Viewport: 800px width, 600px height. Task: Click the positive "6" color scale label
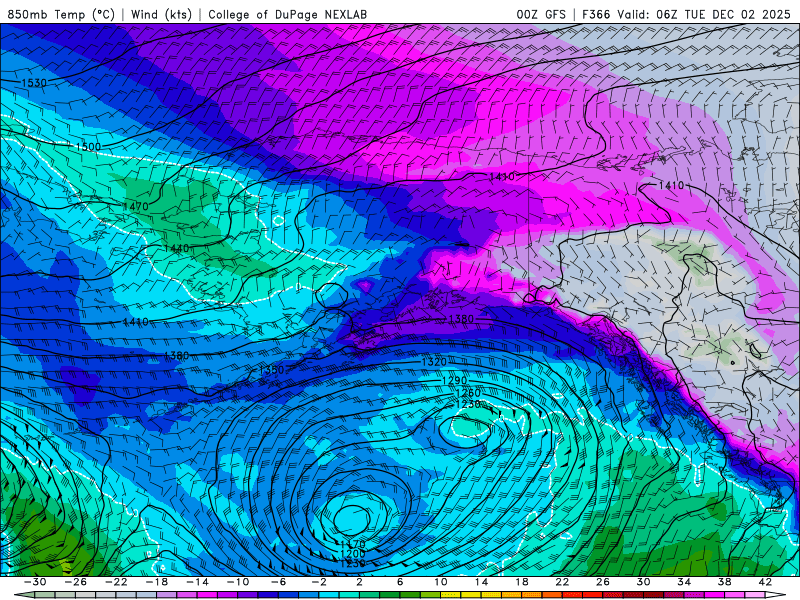pyautogui.click(x=400, y=582)
